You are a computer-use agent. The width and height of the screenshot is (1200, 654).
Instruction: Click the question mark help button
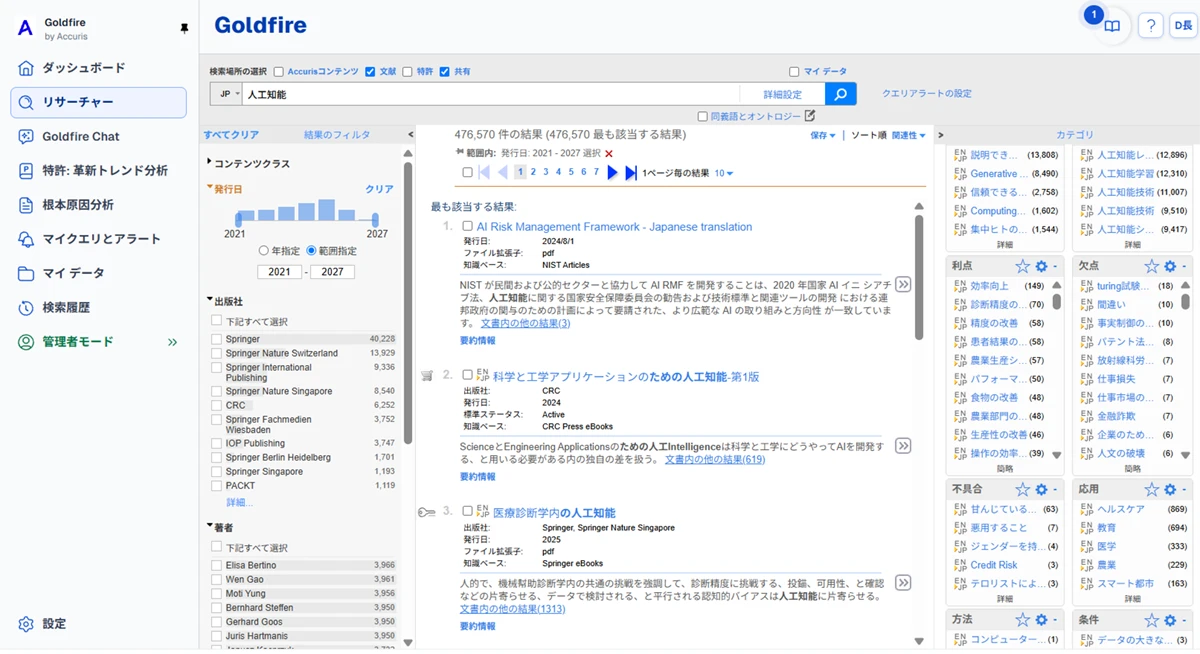(1150, 27)
